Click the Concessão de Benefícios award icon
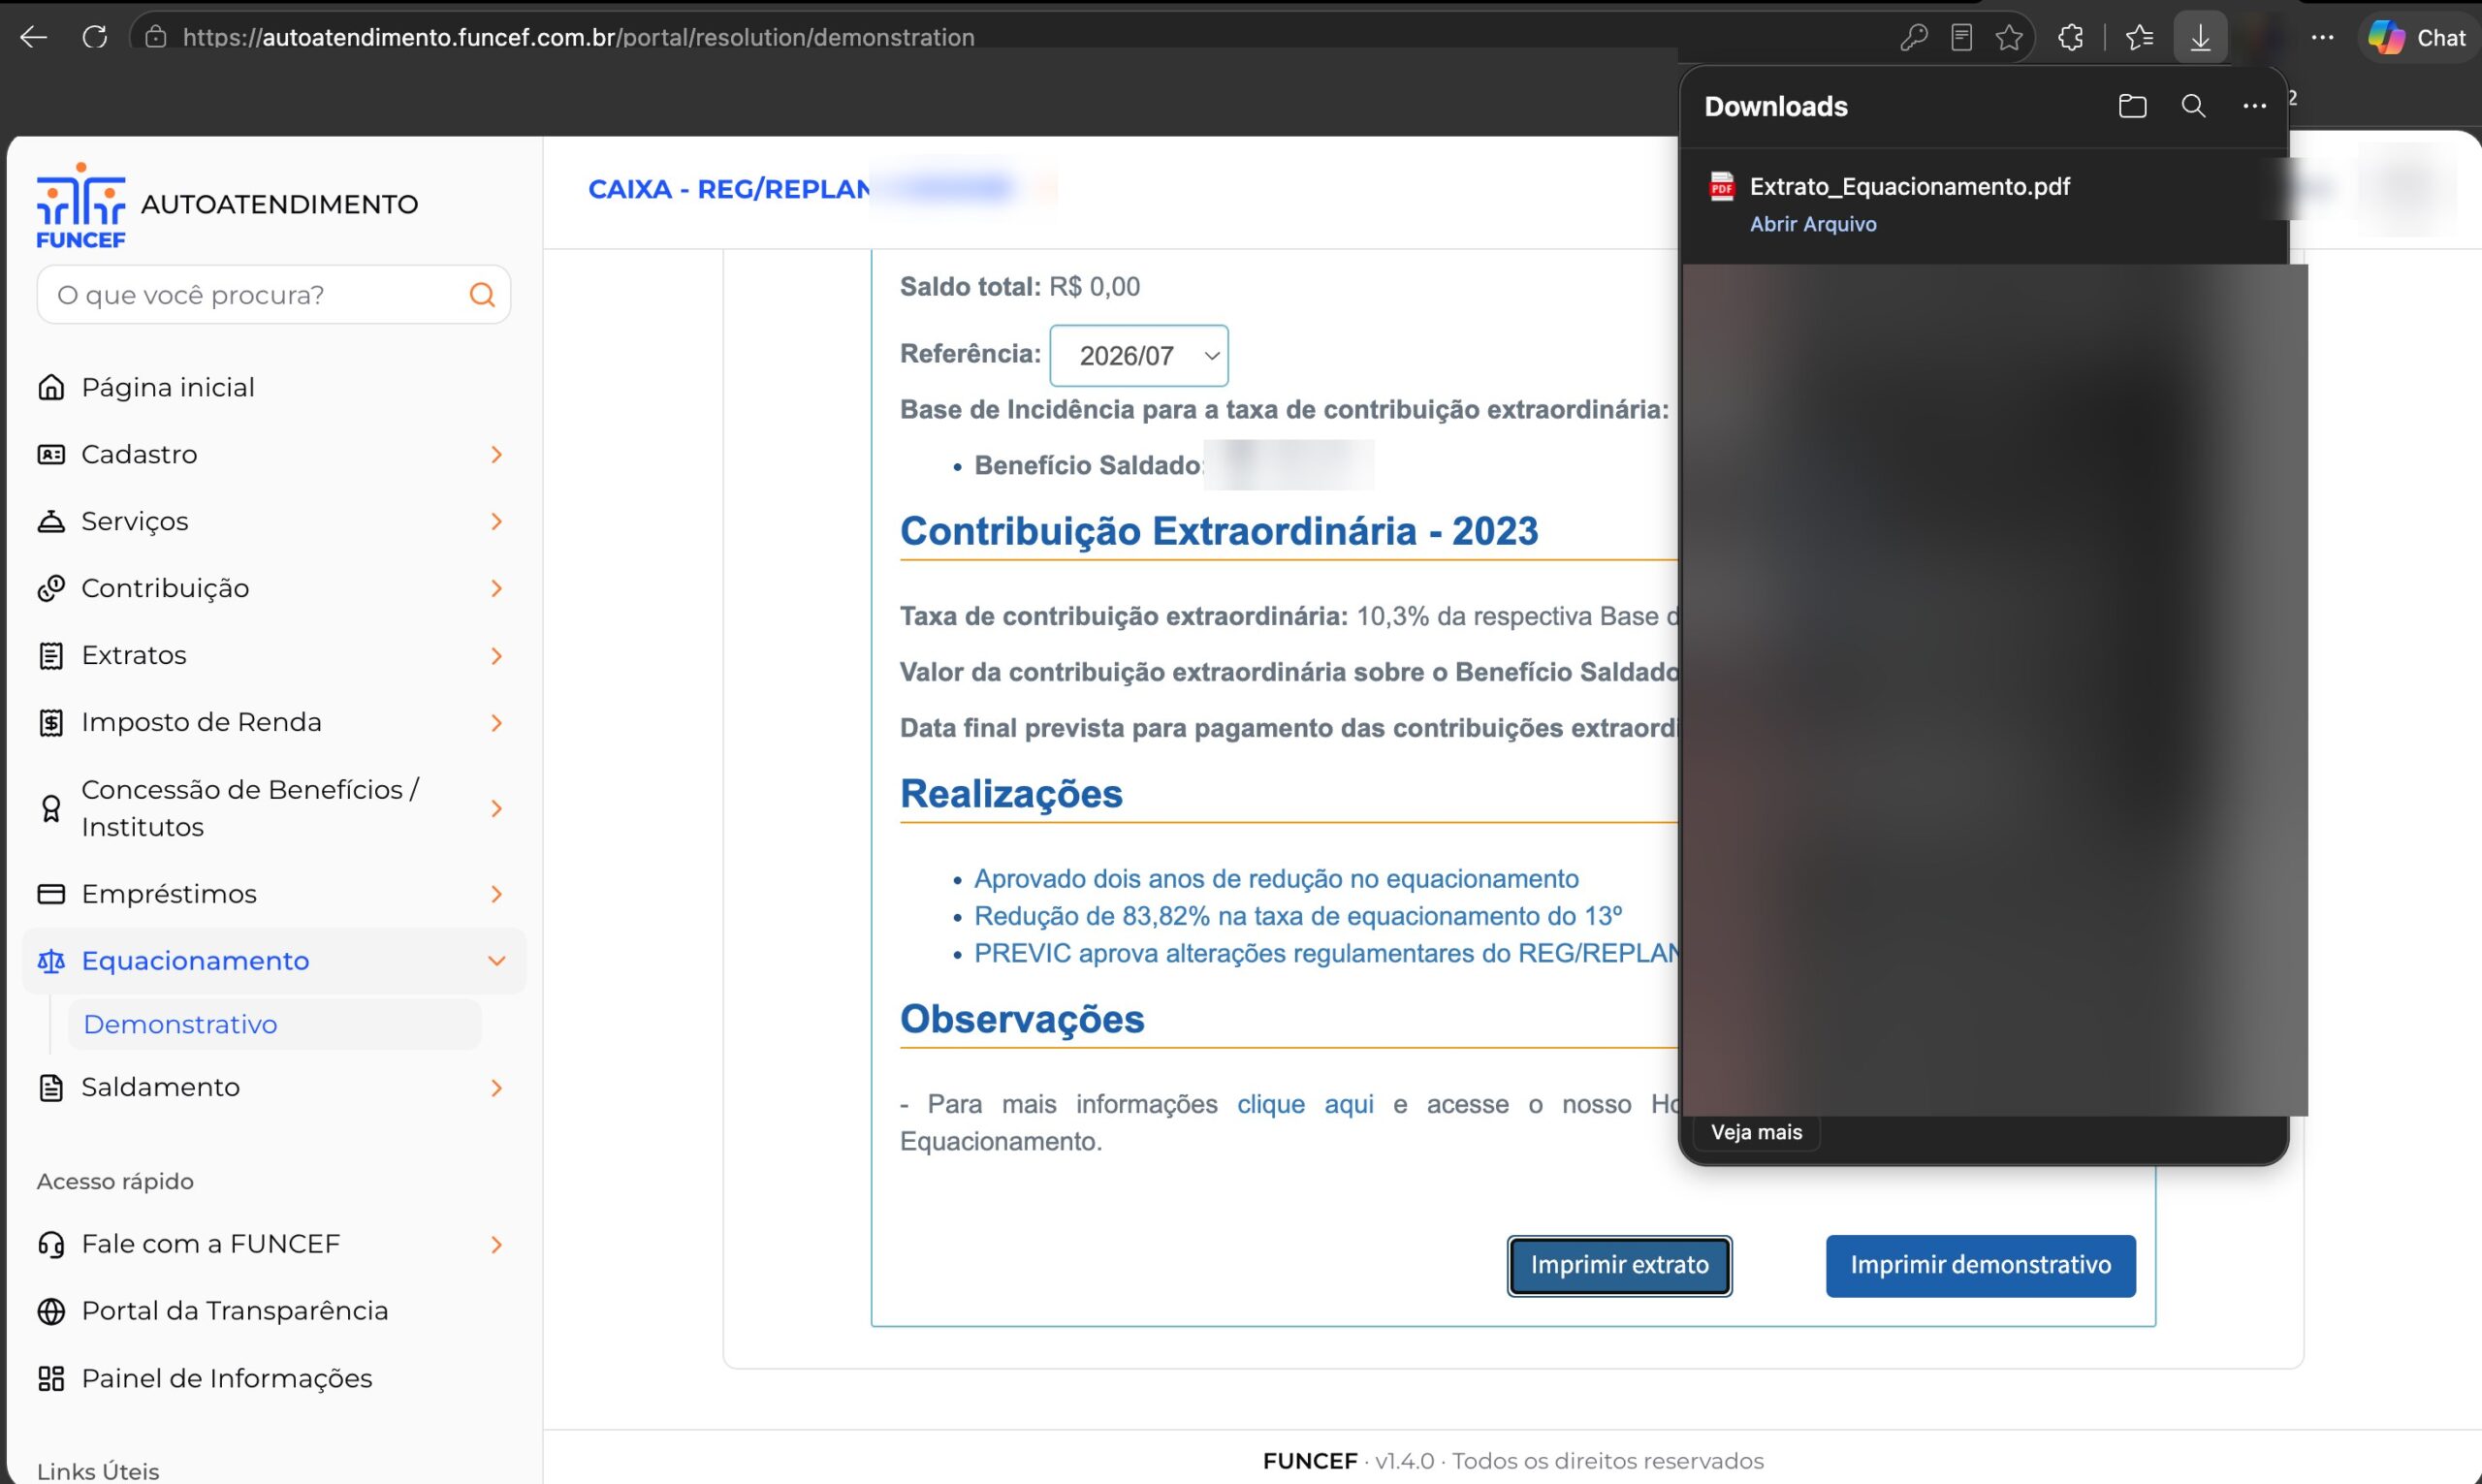Viewport: 2482px width, 1484px height. [51, 808]
